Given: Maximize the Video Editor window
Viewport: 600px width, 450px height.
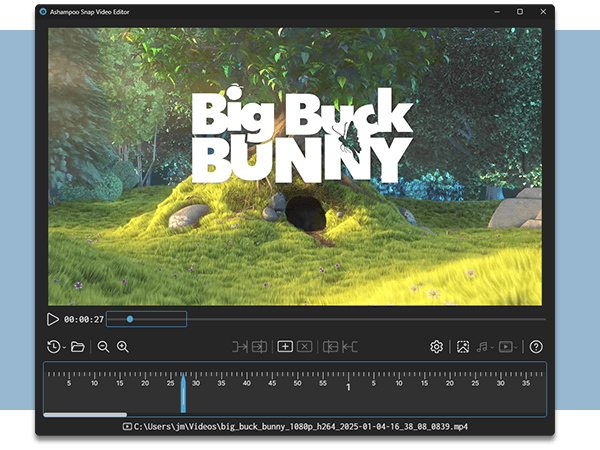Looking at the screenshot, I should 520,12.
